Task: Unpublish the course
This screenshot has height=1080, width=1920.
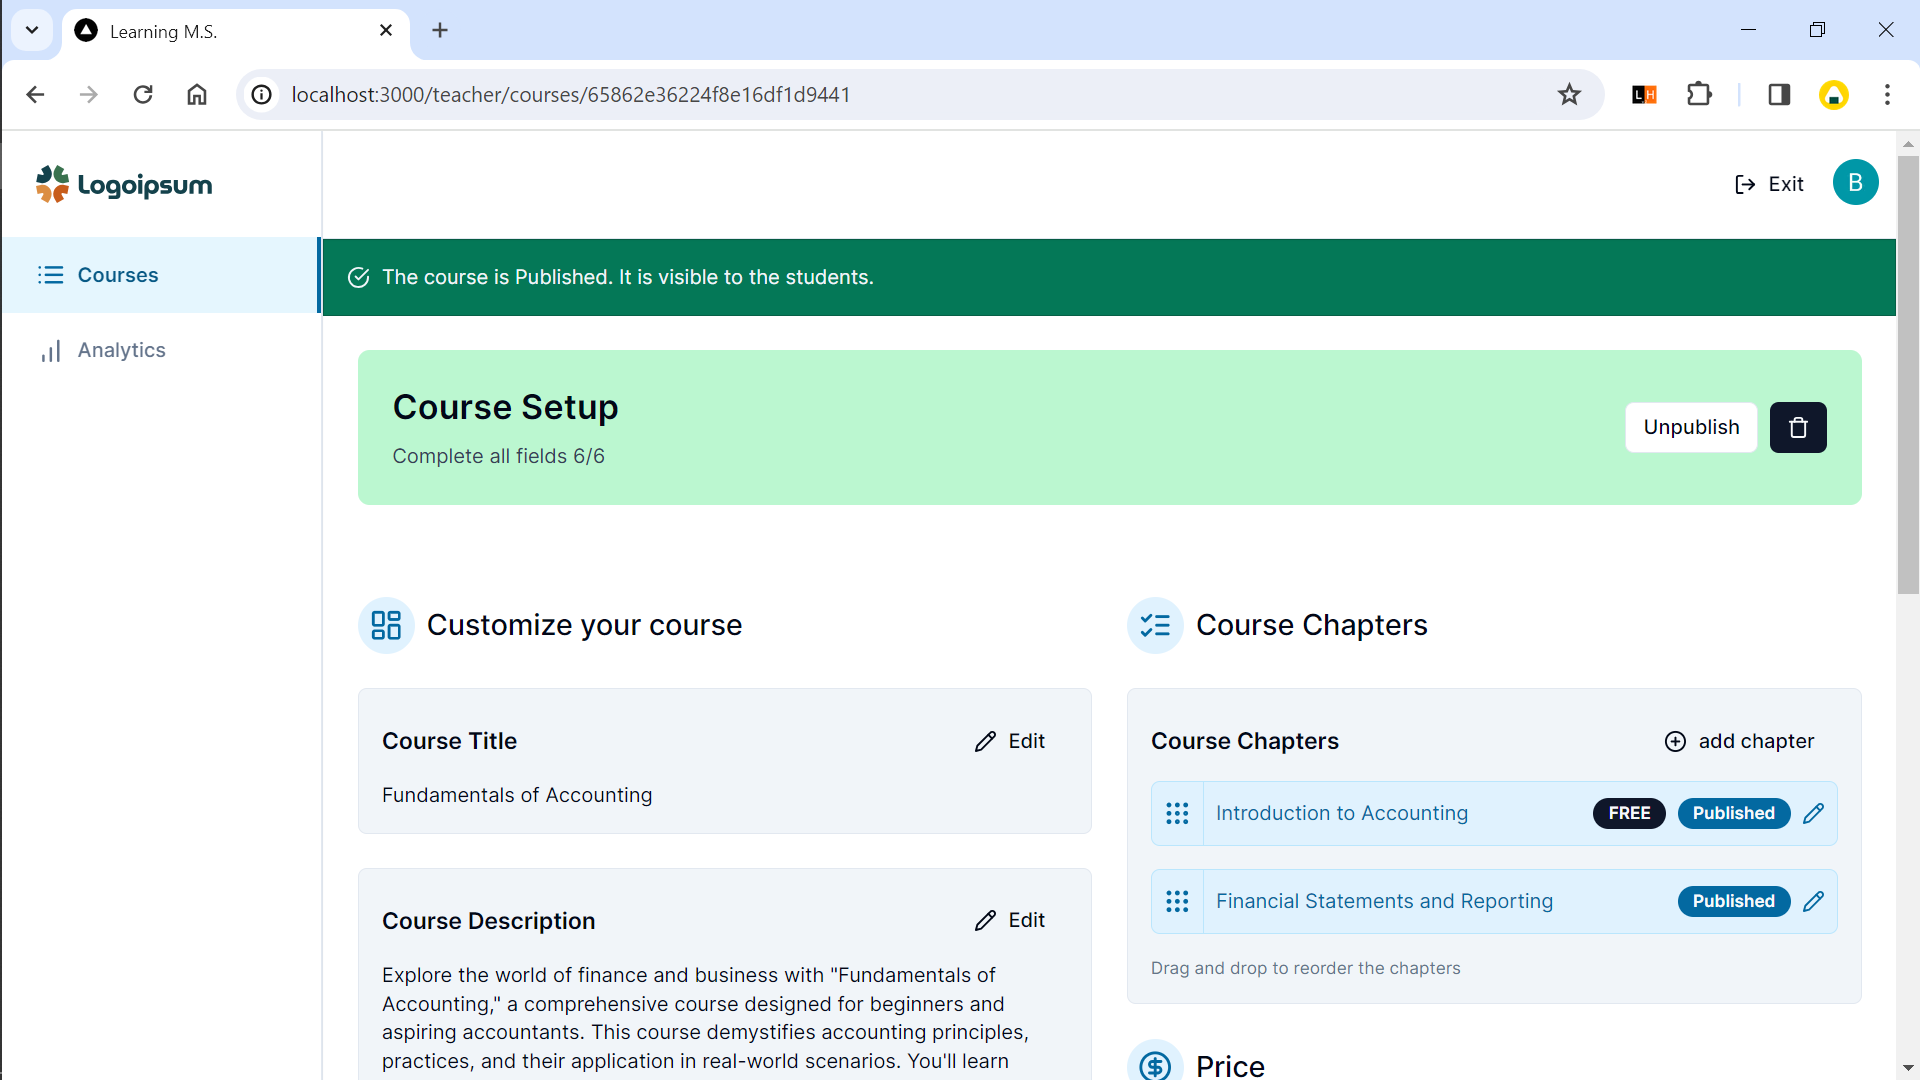Action: (1690, 427)
